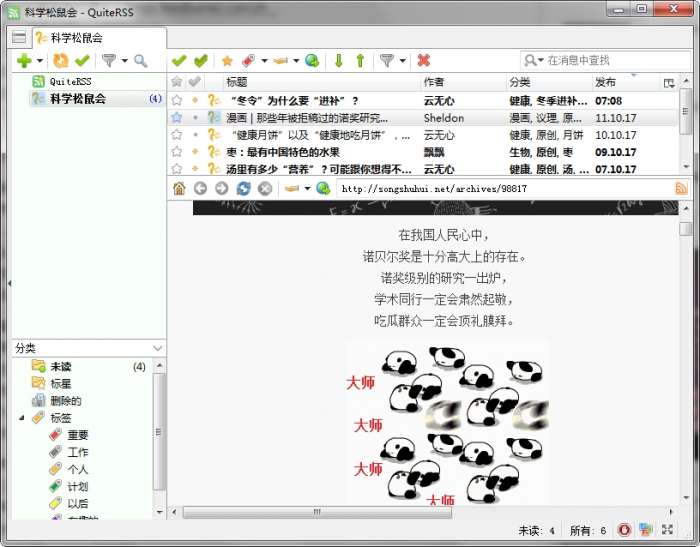Click the fullscreen icon in status bar
The image size is (700, 547).
pyautogui.click(x=667, y=530)
